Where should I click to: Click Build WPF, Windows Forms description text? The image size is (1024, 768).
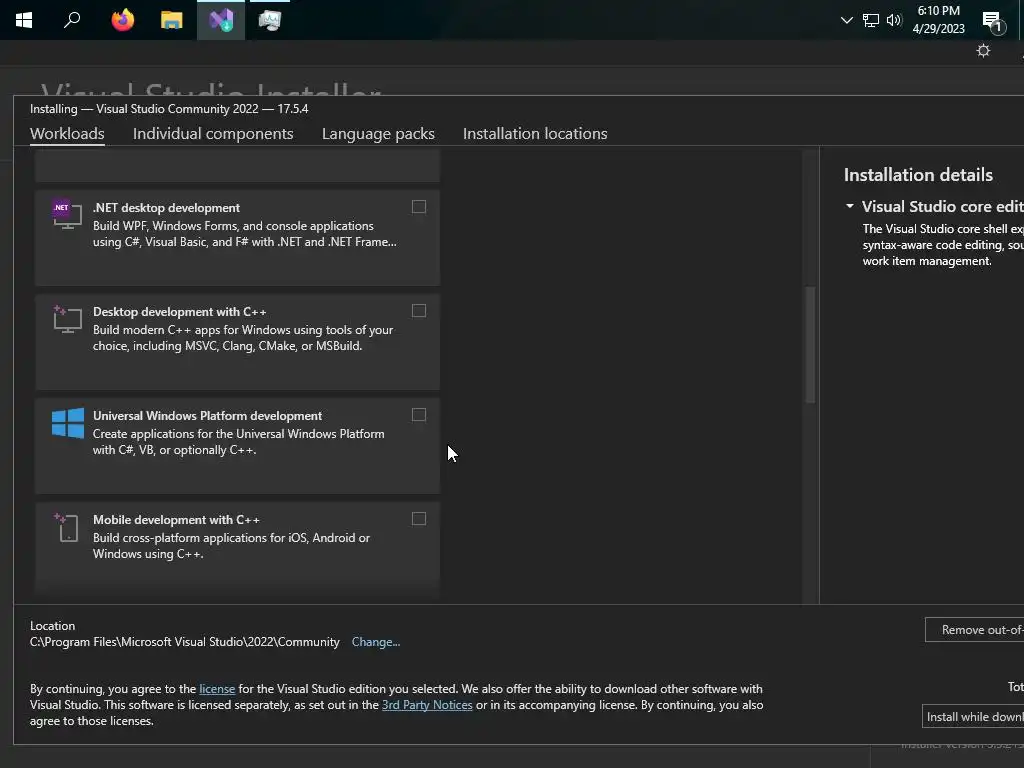click(244, 234)
